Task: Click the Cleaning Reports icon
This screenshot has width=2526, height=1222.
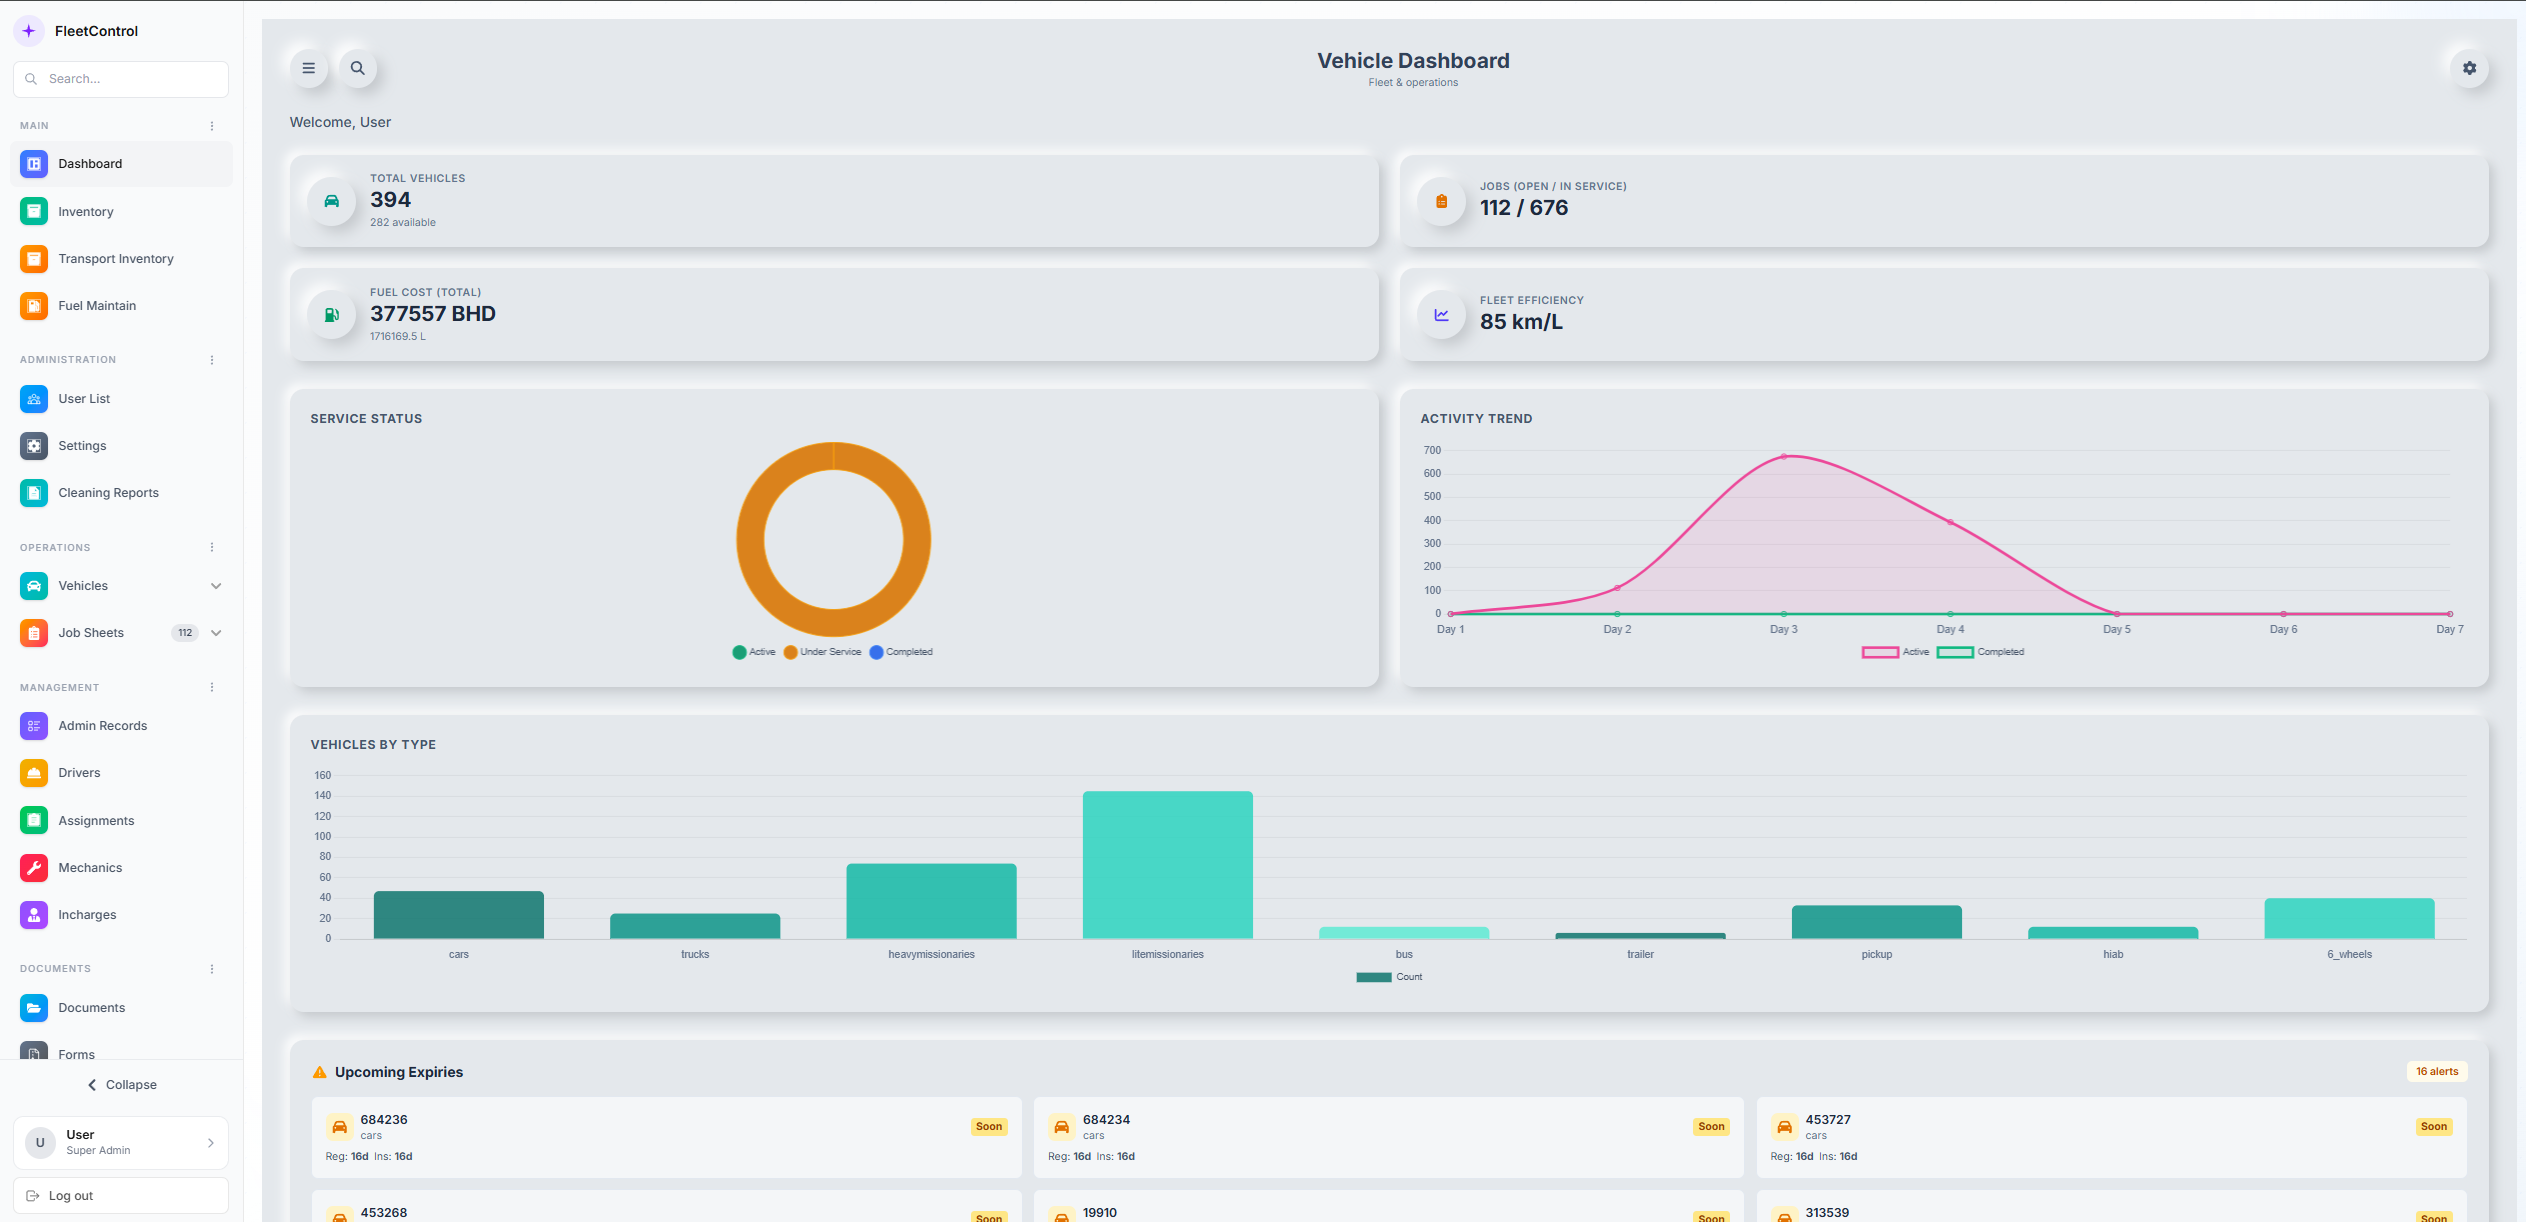Action: 34,493
